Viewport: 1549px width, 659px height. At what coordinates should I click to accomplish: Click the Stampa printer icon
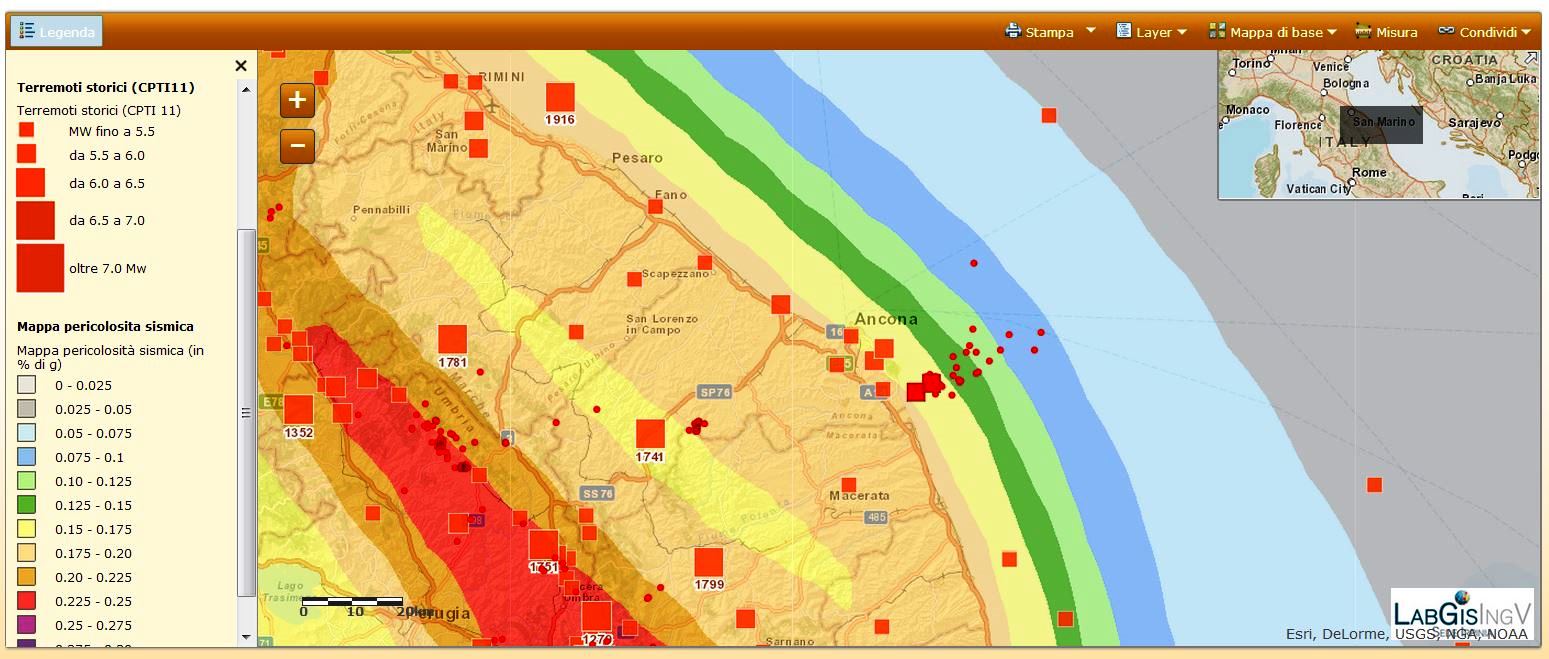[x=1013, y=31]
